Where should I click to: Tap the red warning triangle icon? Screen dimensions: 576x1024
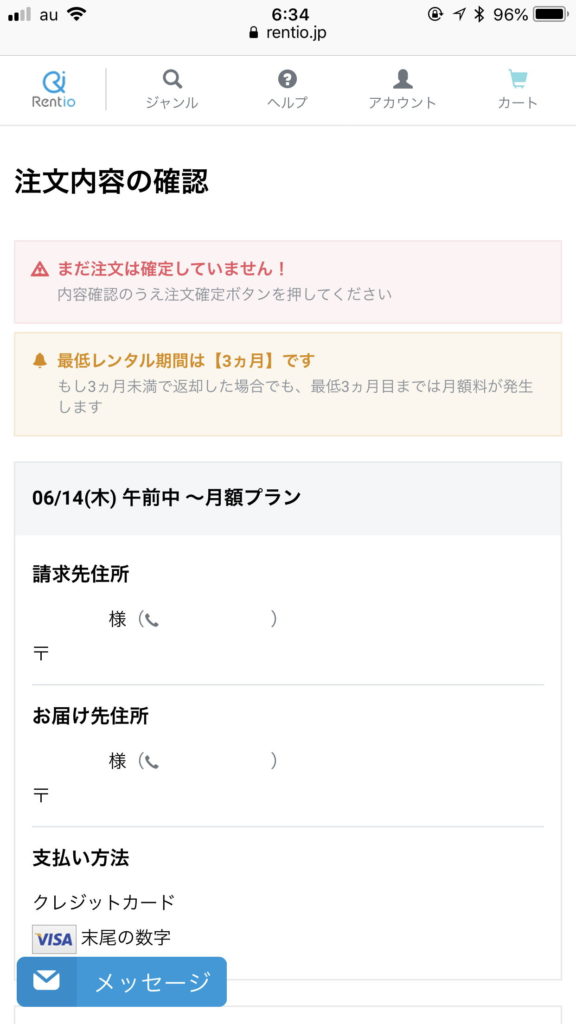pyautogui.click(x=40, y=268)
